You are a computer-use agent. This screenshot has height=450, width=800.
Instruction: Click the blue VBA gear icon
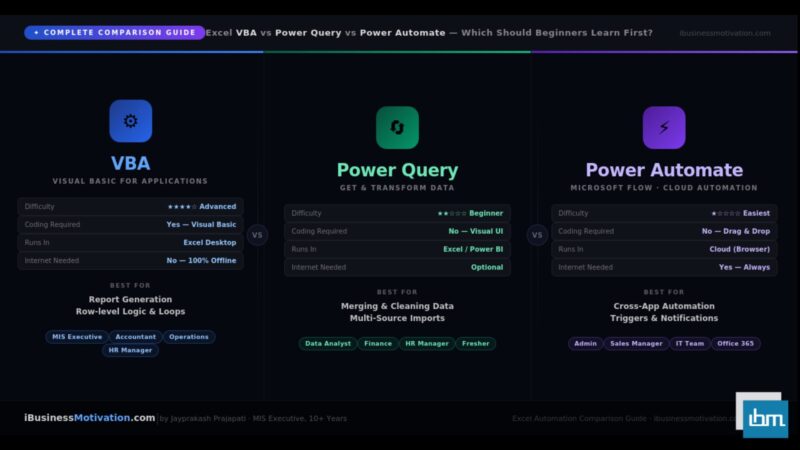click(x=130, y=121)
